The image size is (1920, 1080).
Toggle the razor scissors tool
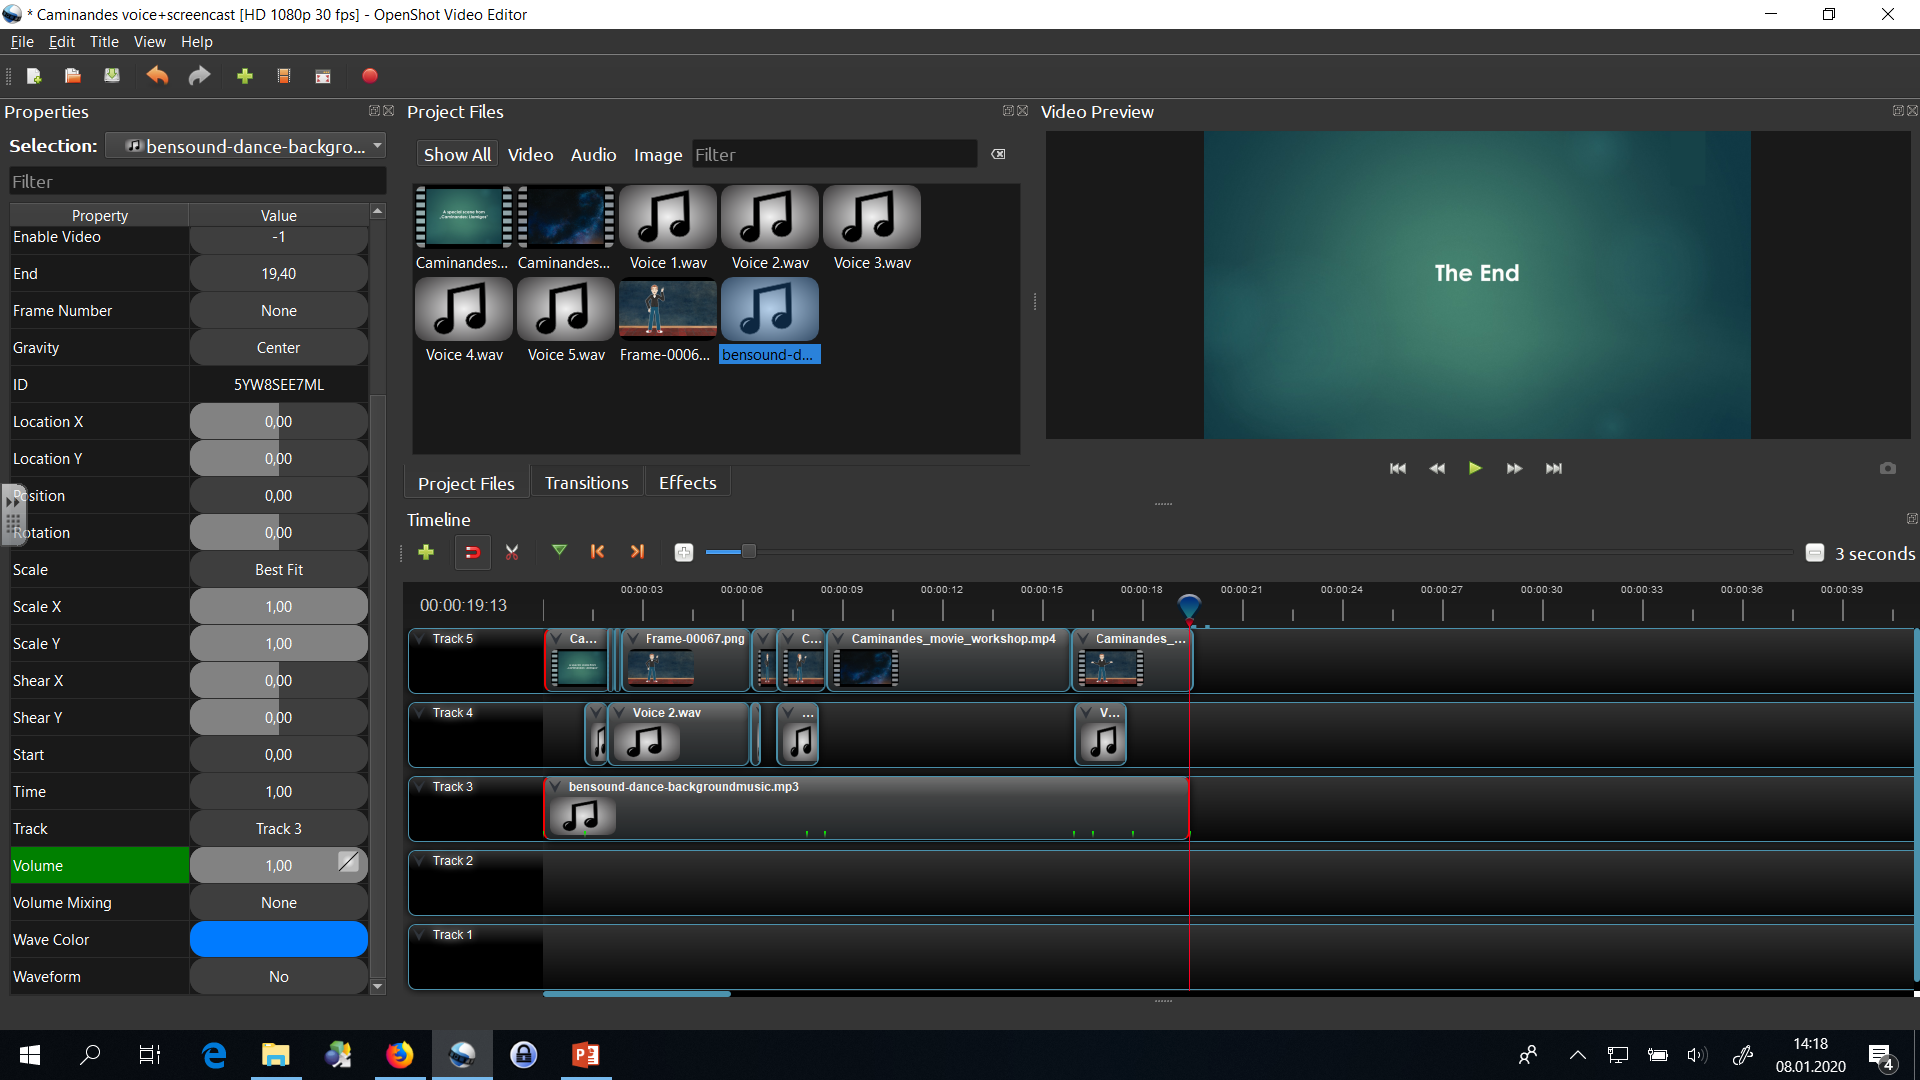pos(512,552)
